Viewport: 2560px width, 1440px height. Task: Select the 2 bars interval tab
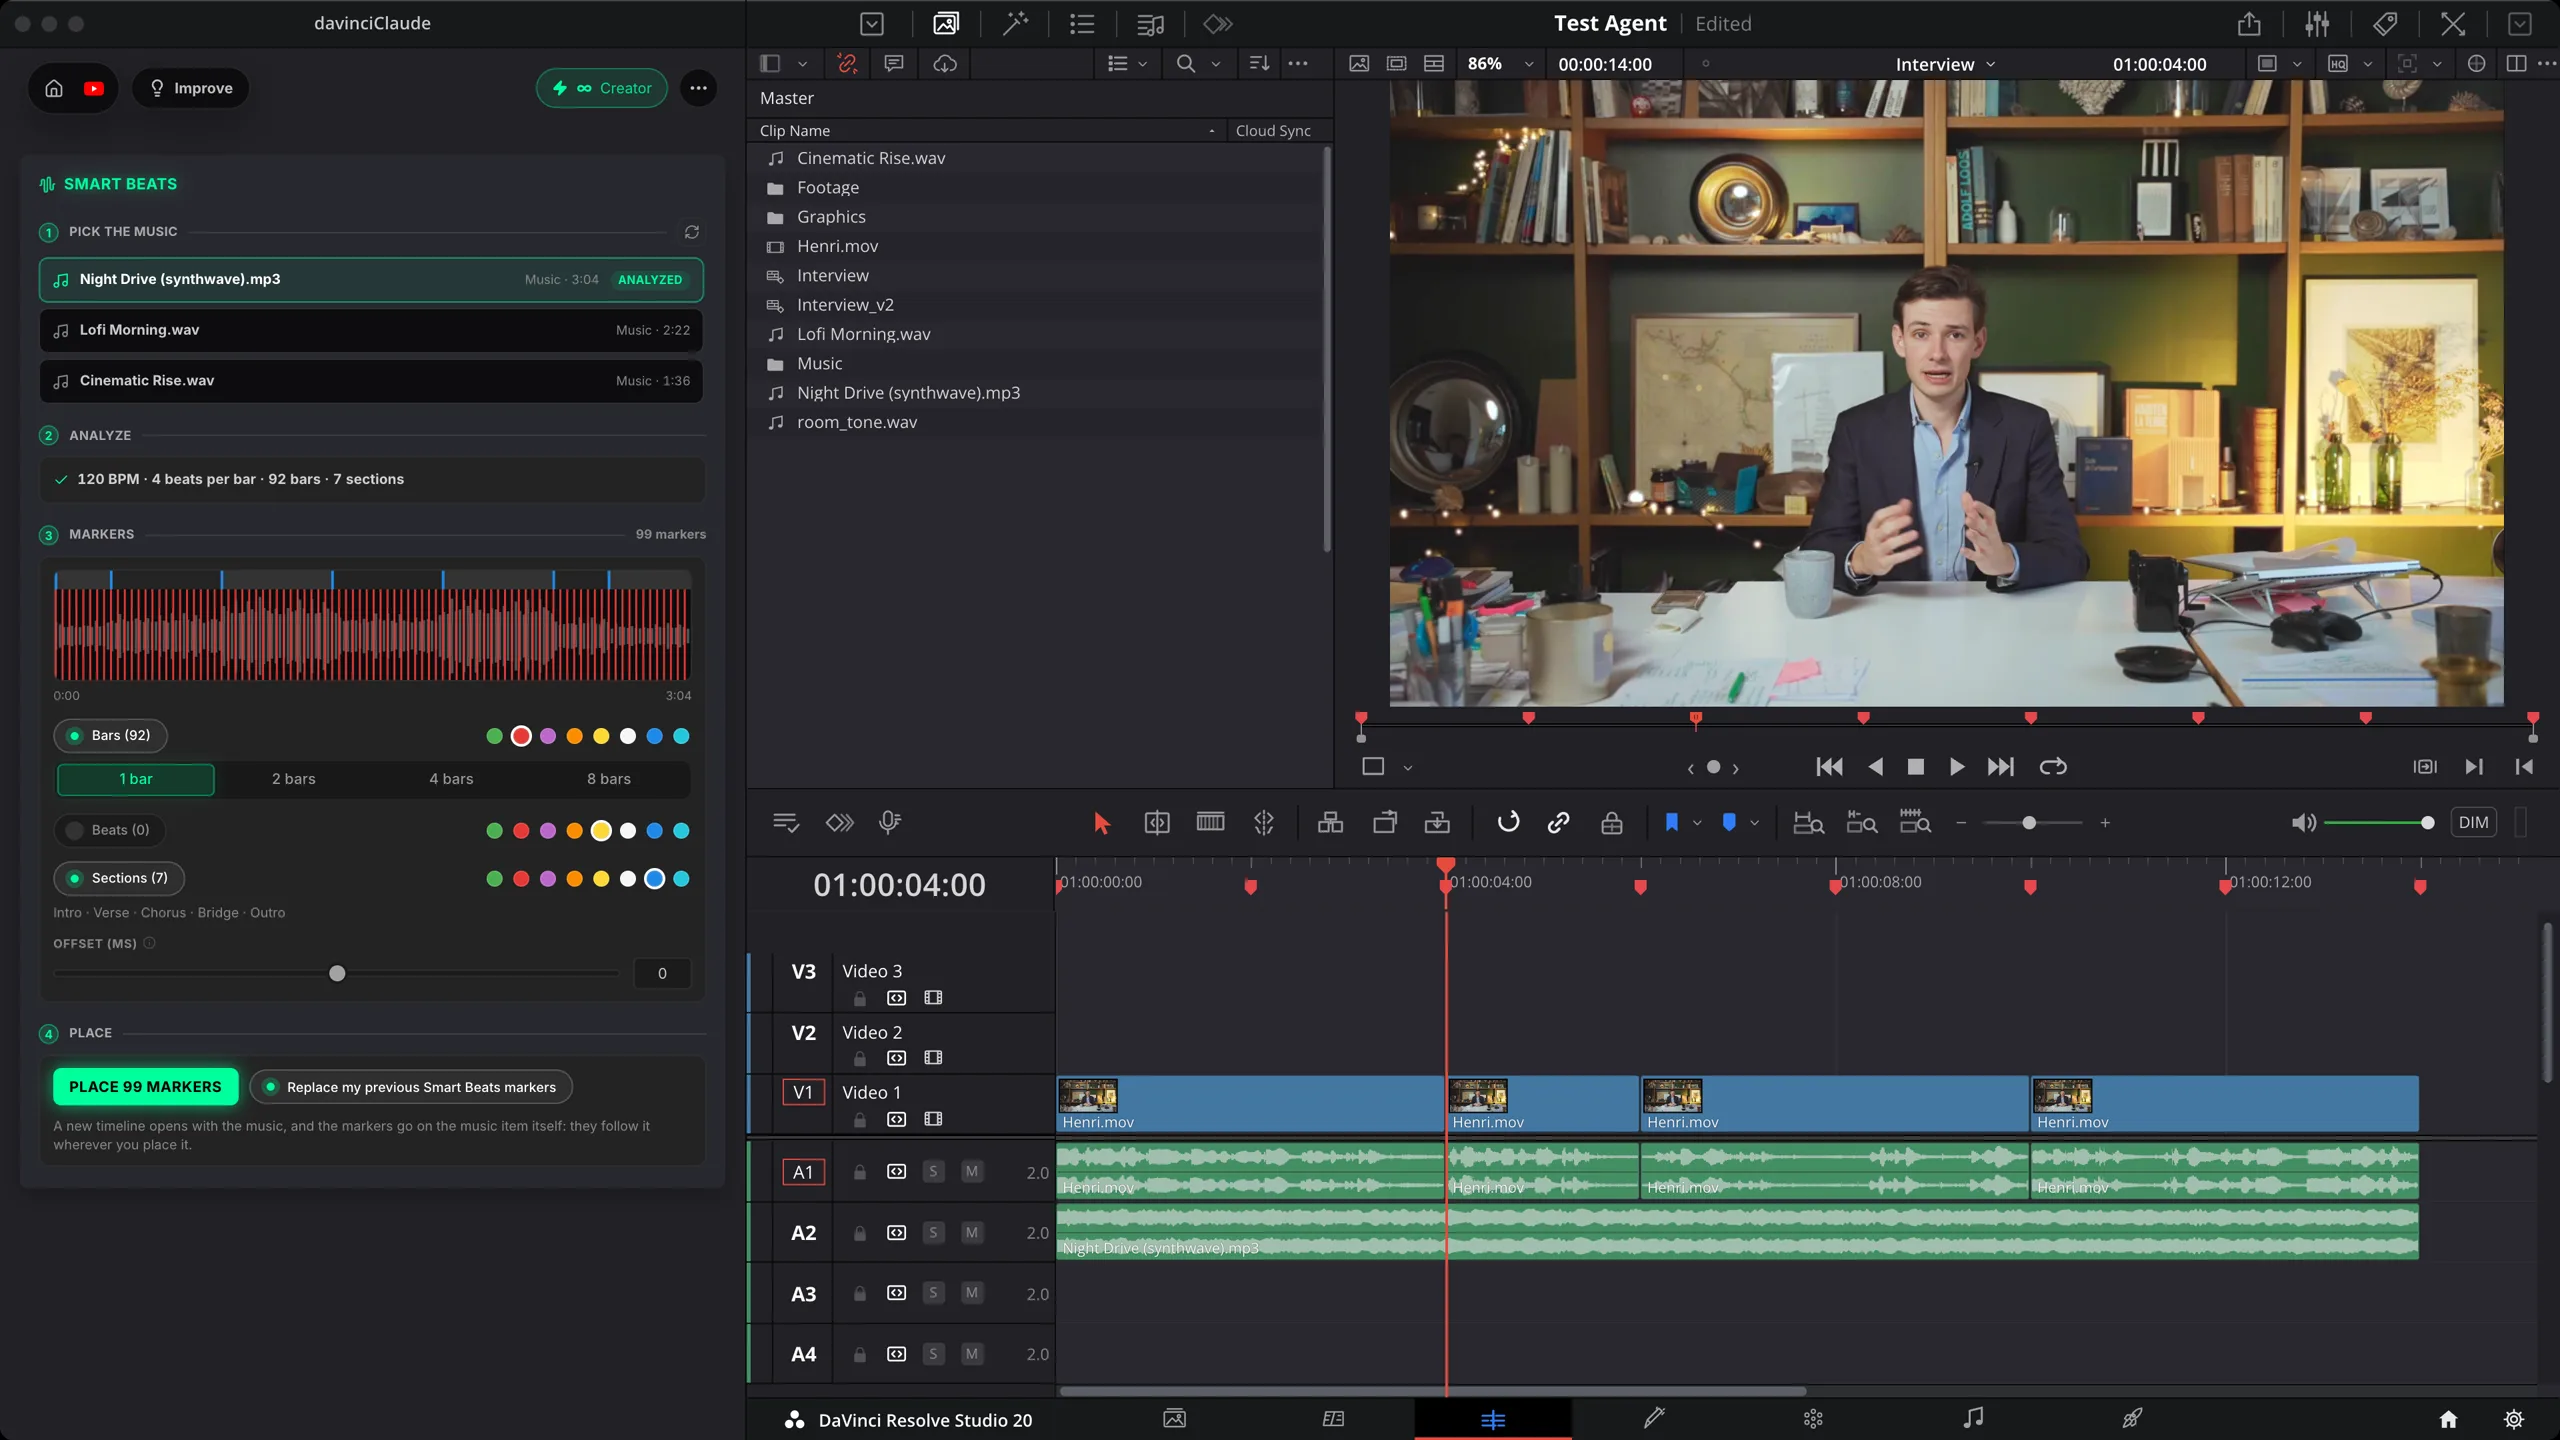coord(293,779)
